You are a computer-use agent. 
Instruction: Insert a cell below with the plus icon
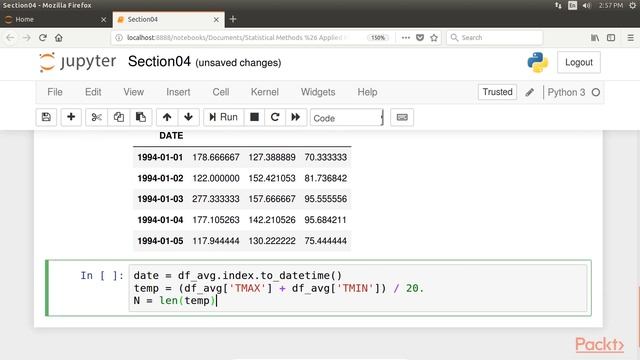71,117
